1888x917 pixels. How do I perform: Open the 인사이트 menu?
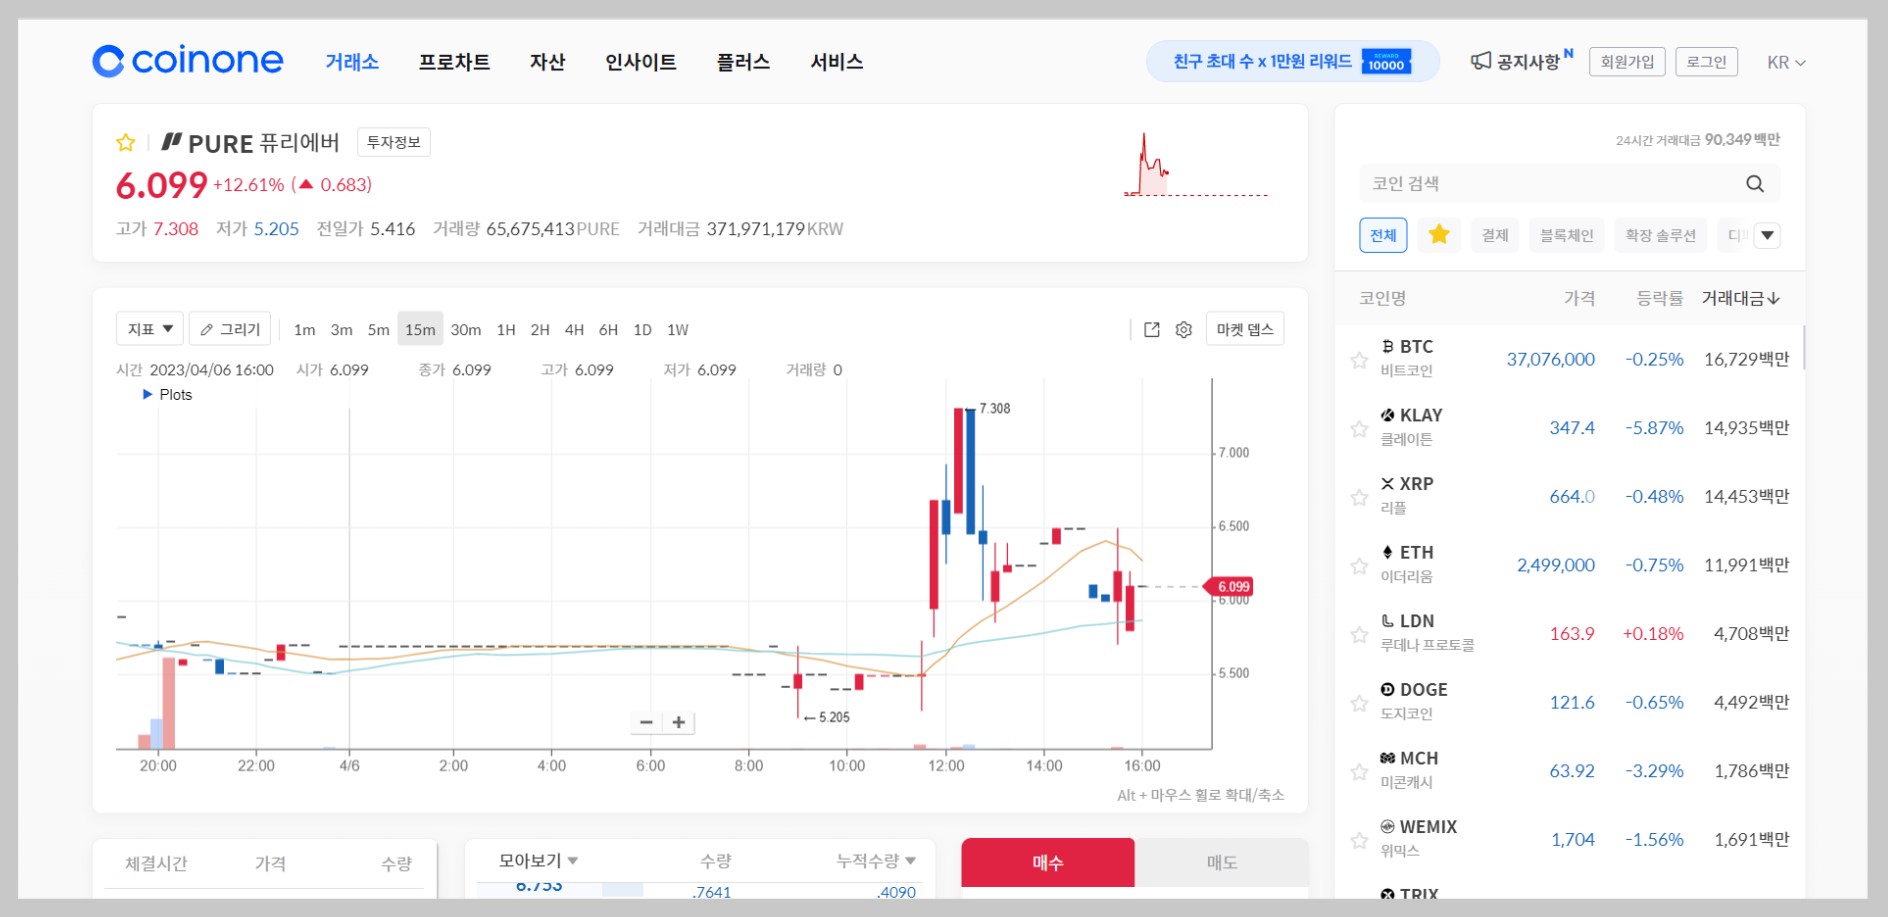[641, 62]
